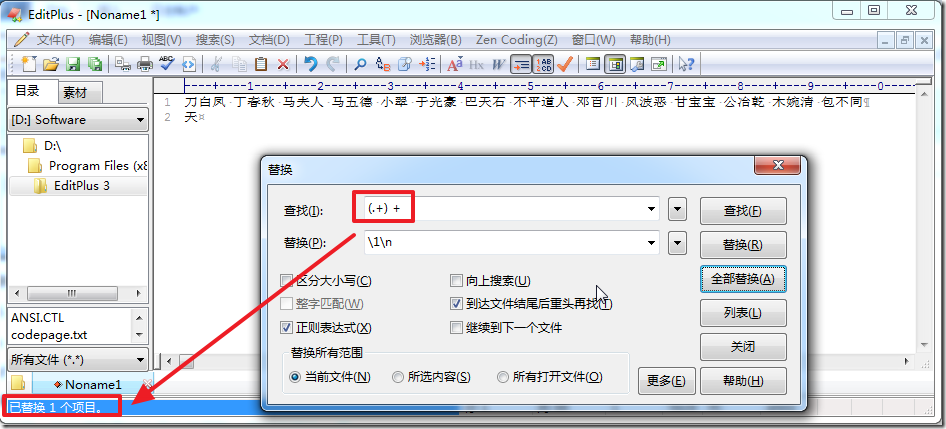This screenshot has width=946, height=429.
Task: Save file with the single floppy icon
Action: click(73, 64)
